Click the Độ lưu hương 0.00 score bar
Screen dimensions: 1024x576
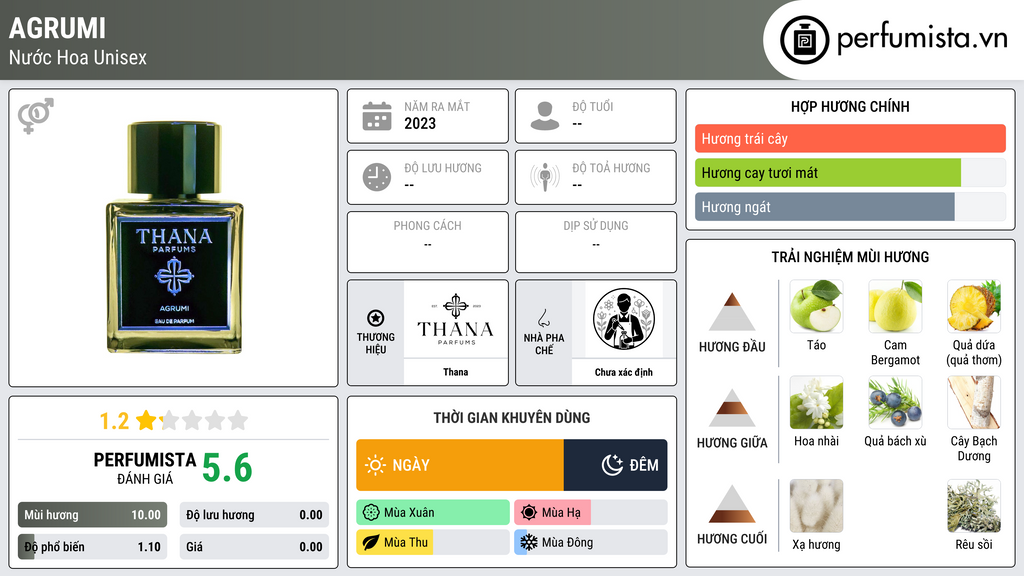click(254, 515)
